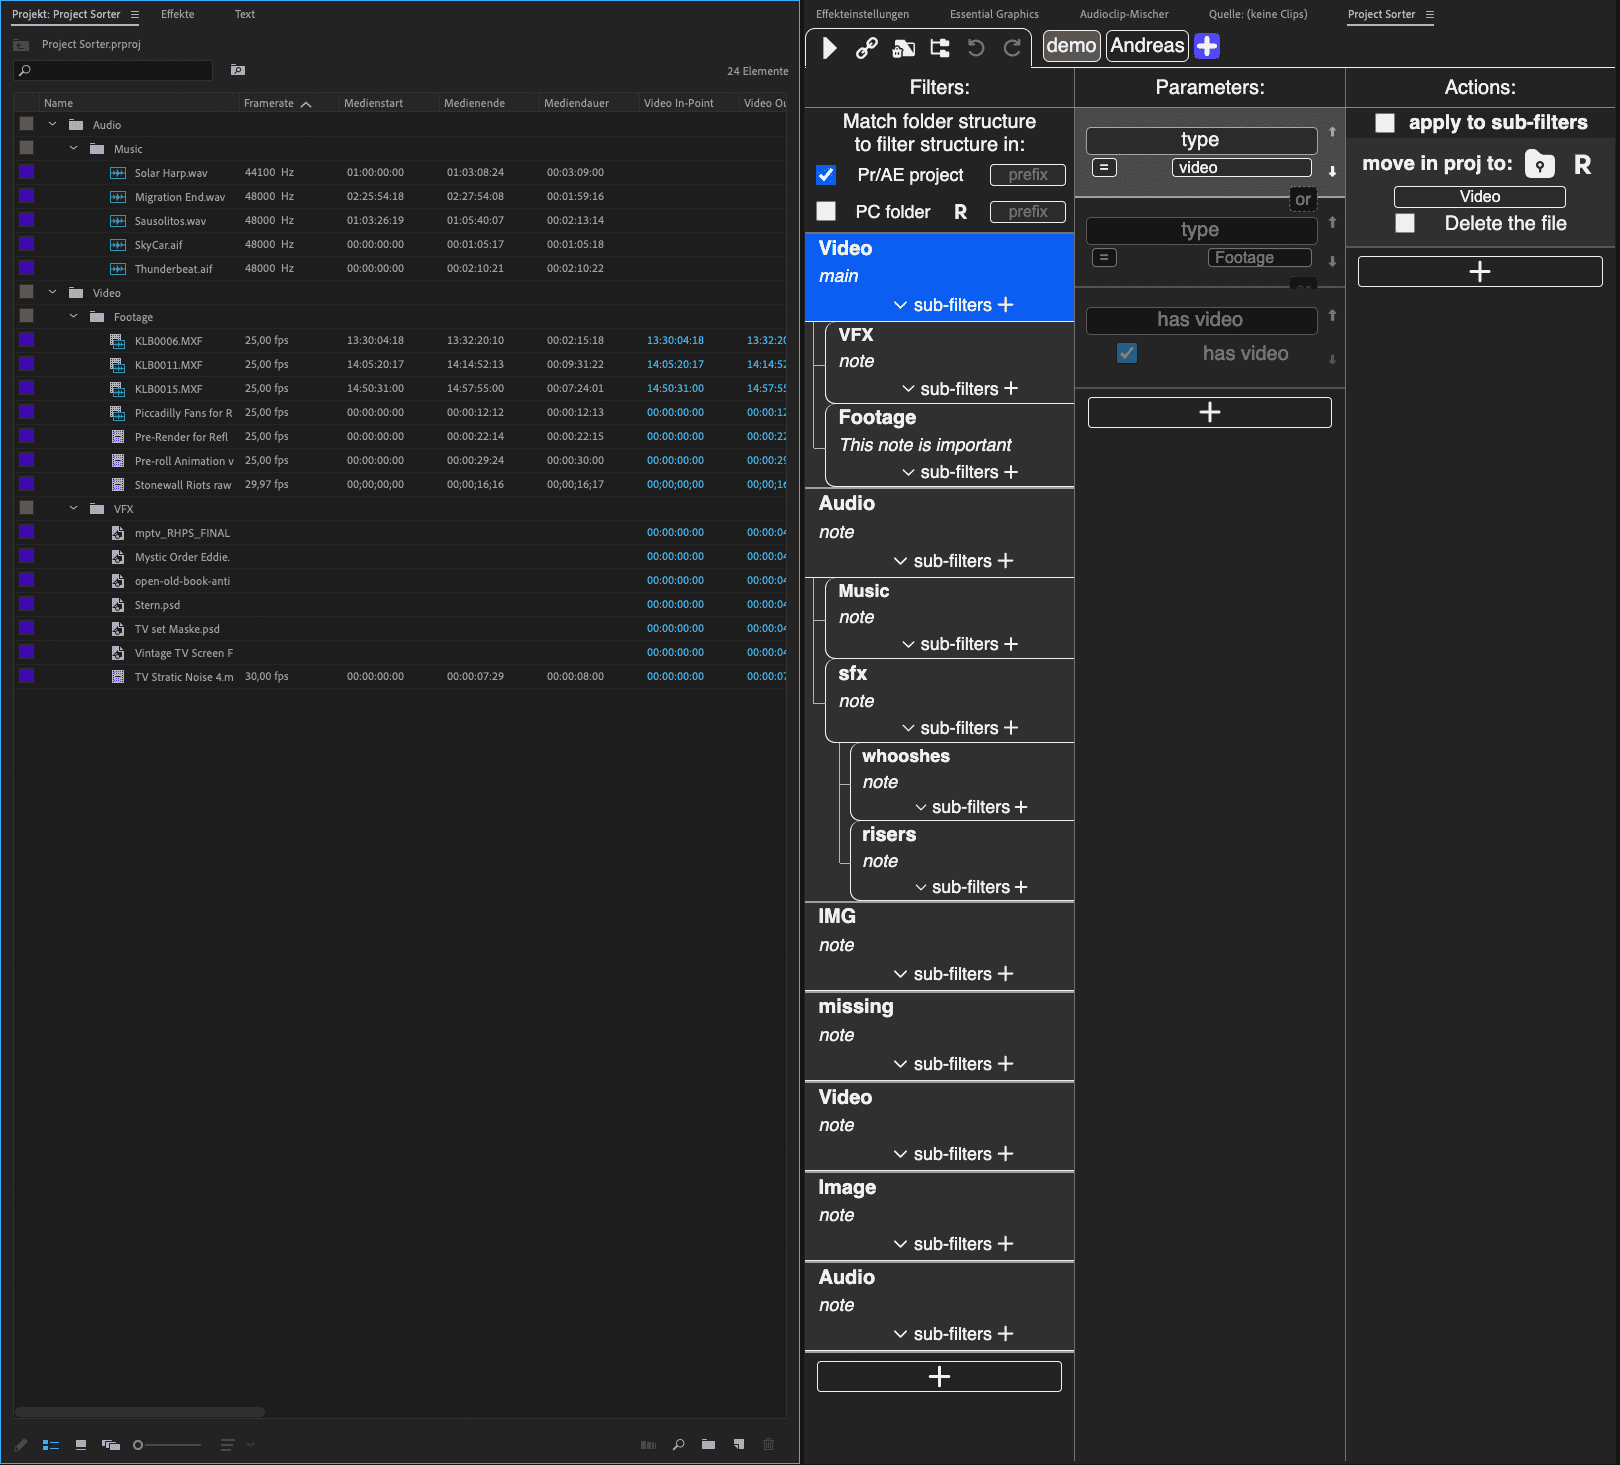This screenshot has height=1465, width=1620.
Task: Switch to the Andreas preset tab
Action: point(1146,45)
